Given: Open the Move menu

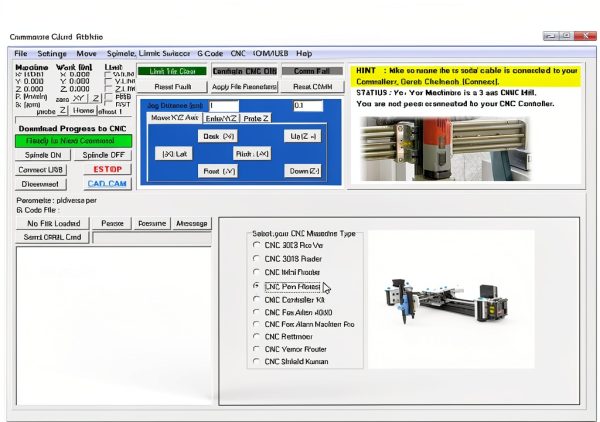Looking at the screenshot, I should pyautogui.click(x=86, y=54).
